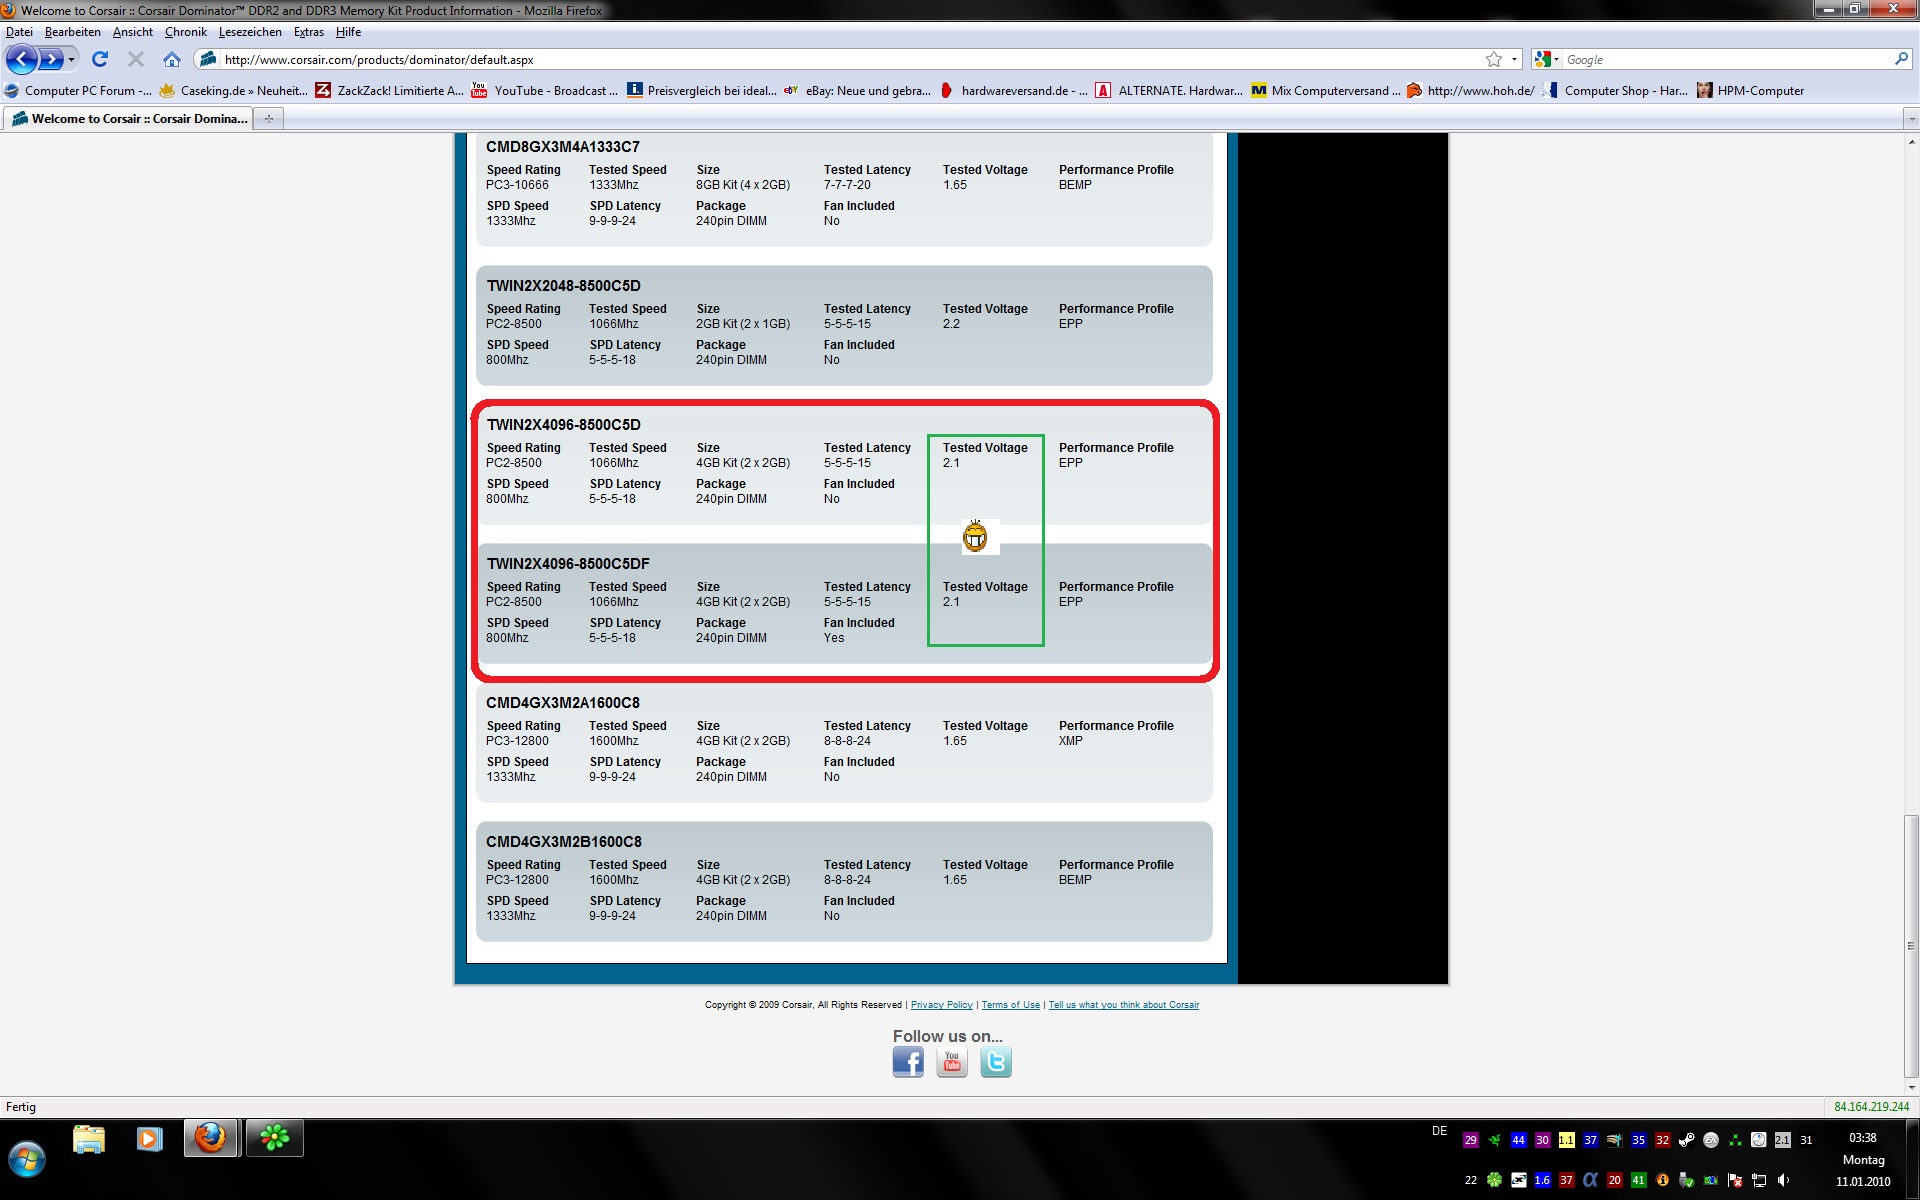Image resolution: width=1920 pixels, height=1200 pixels.
Task: Click the Corsair site icon in address bar
Action: point(208,60)
